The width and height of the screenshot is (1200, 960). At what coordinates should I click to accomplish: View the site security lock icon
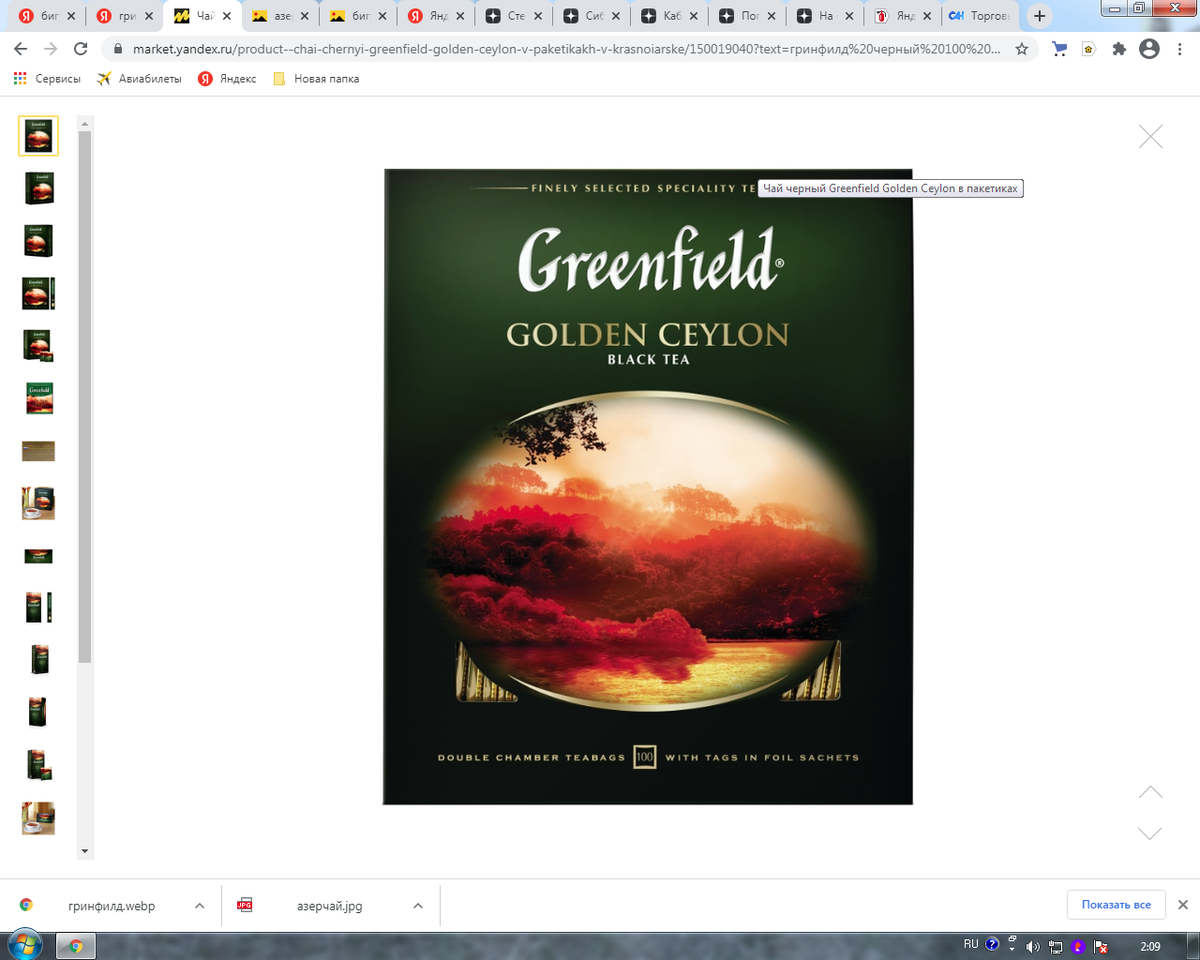click(116, 49)
